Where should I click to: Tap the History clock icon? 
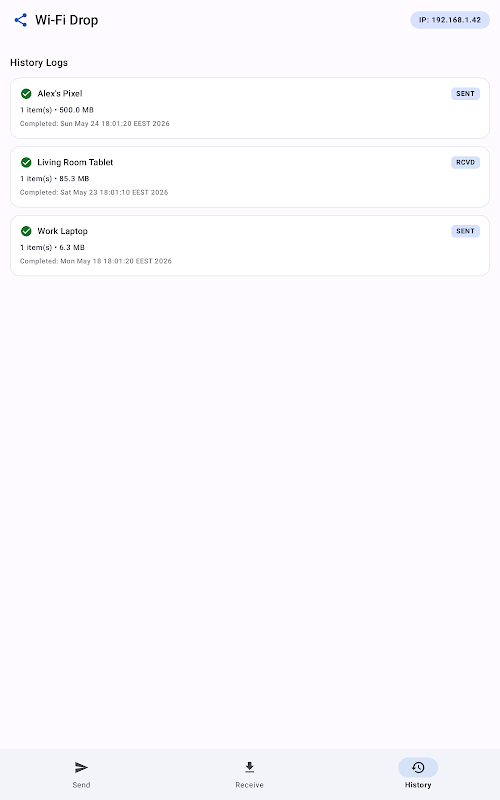pos(418,767)
